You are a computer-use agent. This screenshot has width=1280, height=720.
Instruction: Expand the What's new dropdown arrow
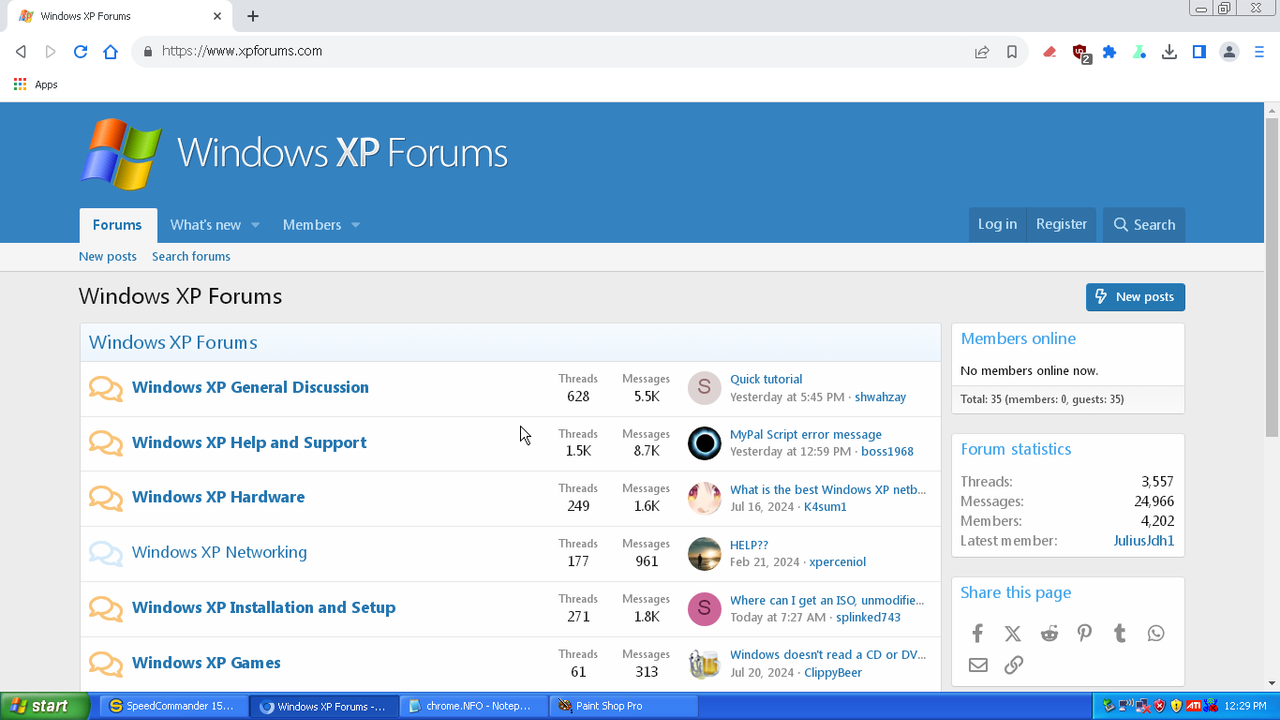point(255,225)
